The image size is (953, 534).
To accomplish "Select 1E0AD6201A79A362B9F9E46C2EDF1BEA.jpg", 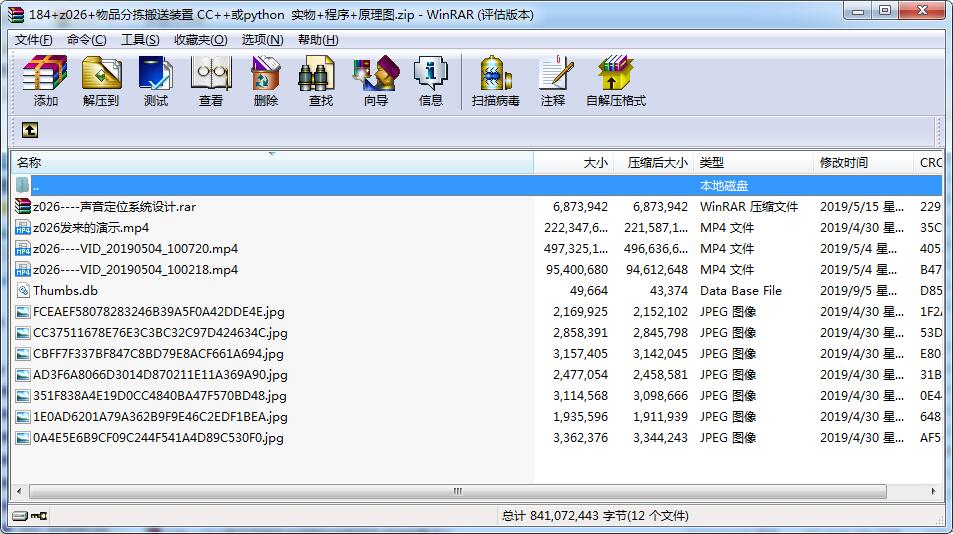I will tap(160, 417).
